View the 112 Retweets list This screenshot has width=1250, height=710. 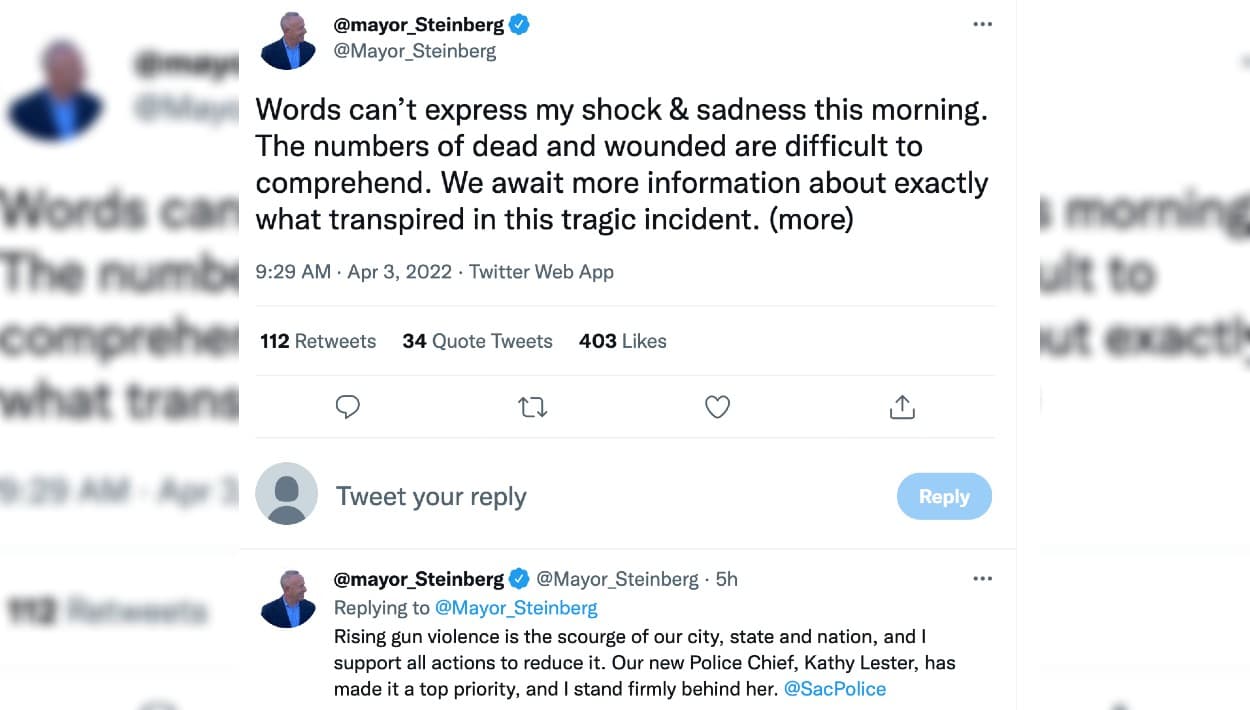[318, 341]
